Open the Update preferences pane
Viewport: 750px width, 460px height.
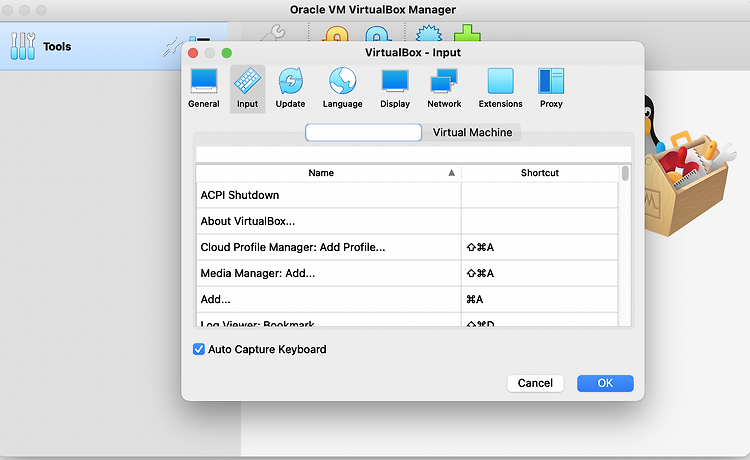(x=290, y=88)
